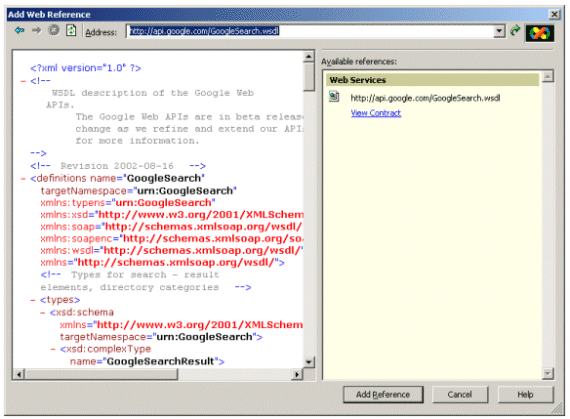Screen dimensions: 570x419
Task: Click the Help button
Action: coord(526,395)
